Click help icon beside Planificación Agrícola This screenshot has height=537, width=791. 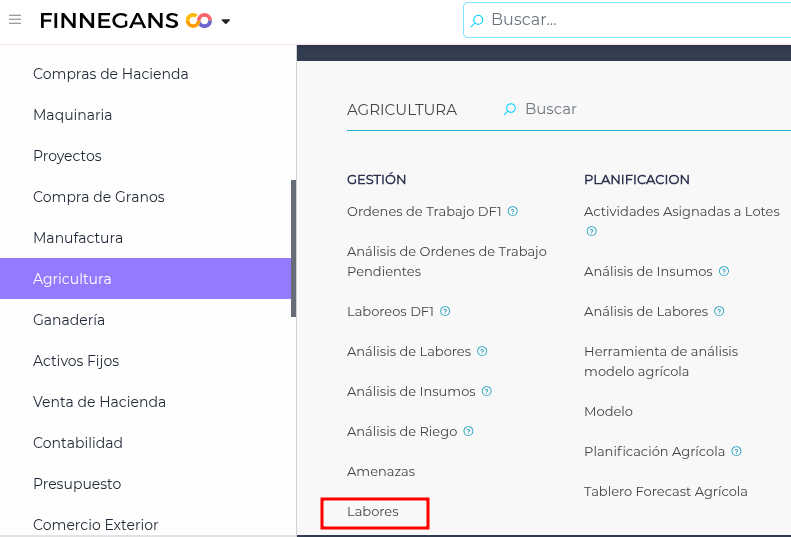point(737,451)
